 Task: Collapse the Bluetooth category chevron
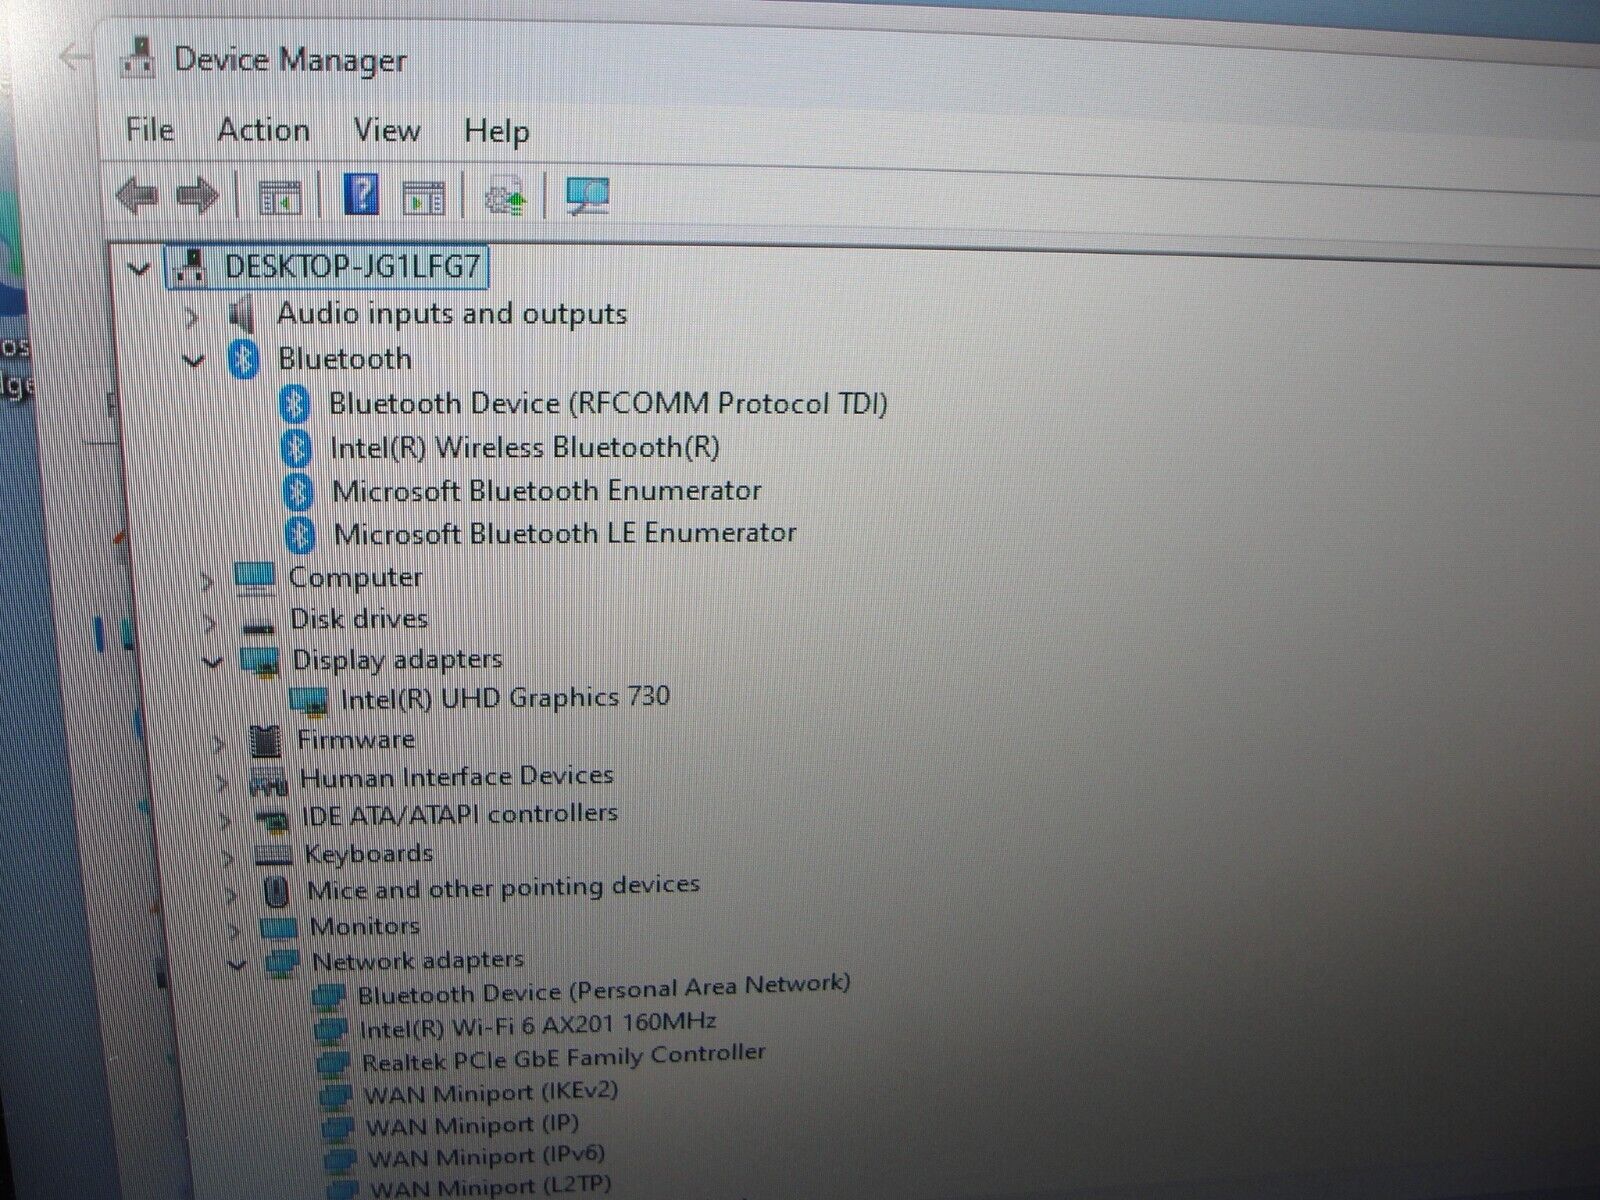194,360
